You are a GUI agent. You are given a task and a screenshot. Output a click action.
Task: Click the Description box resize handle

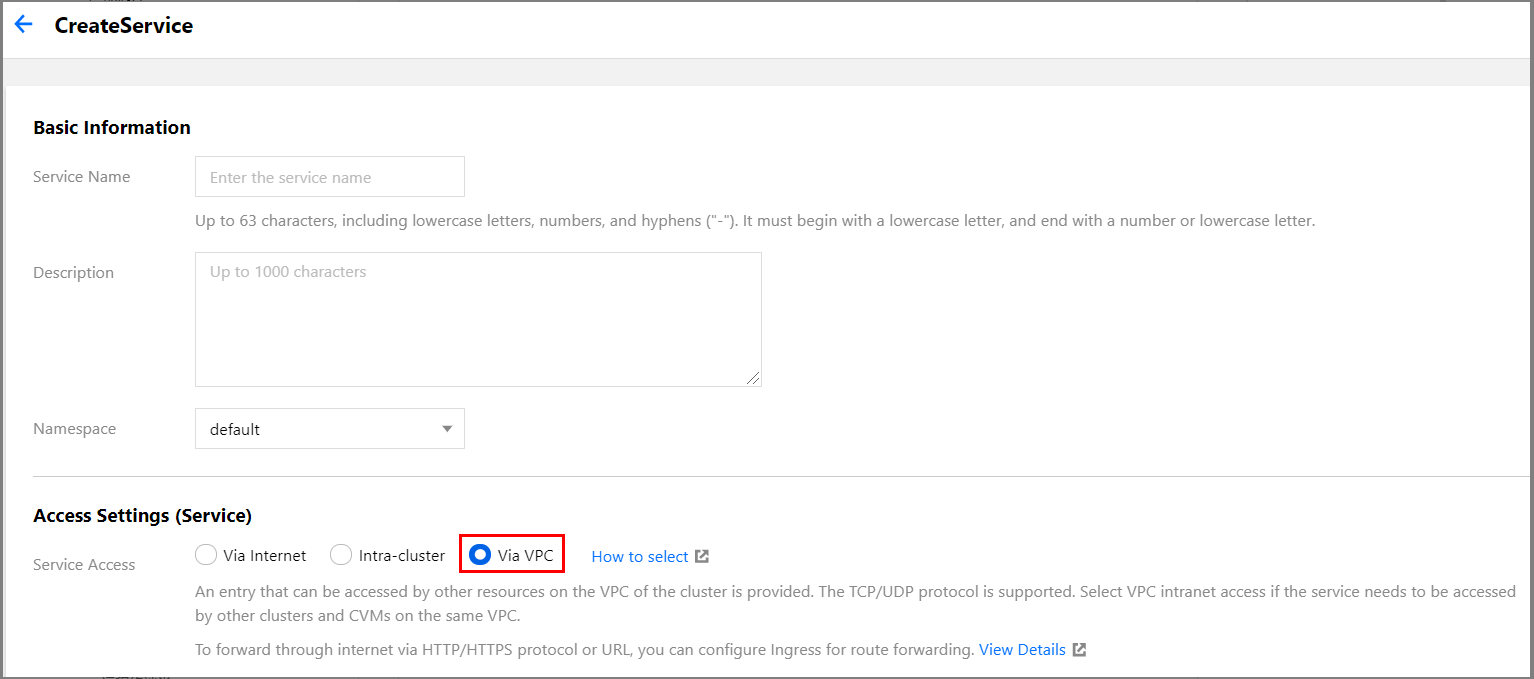(x=753, y=378)
